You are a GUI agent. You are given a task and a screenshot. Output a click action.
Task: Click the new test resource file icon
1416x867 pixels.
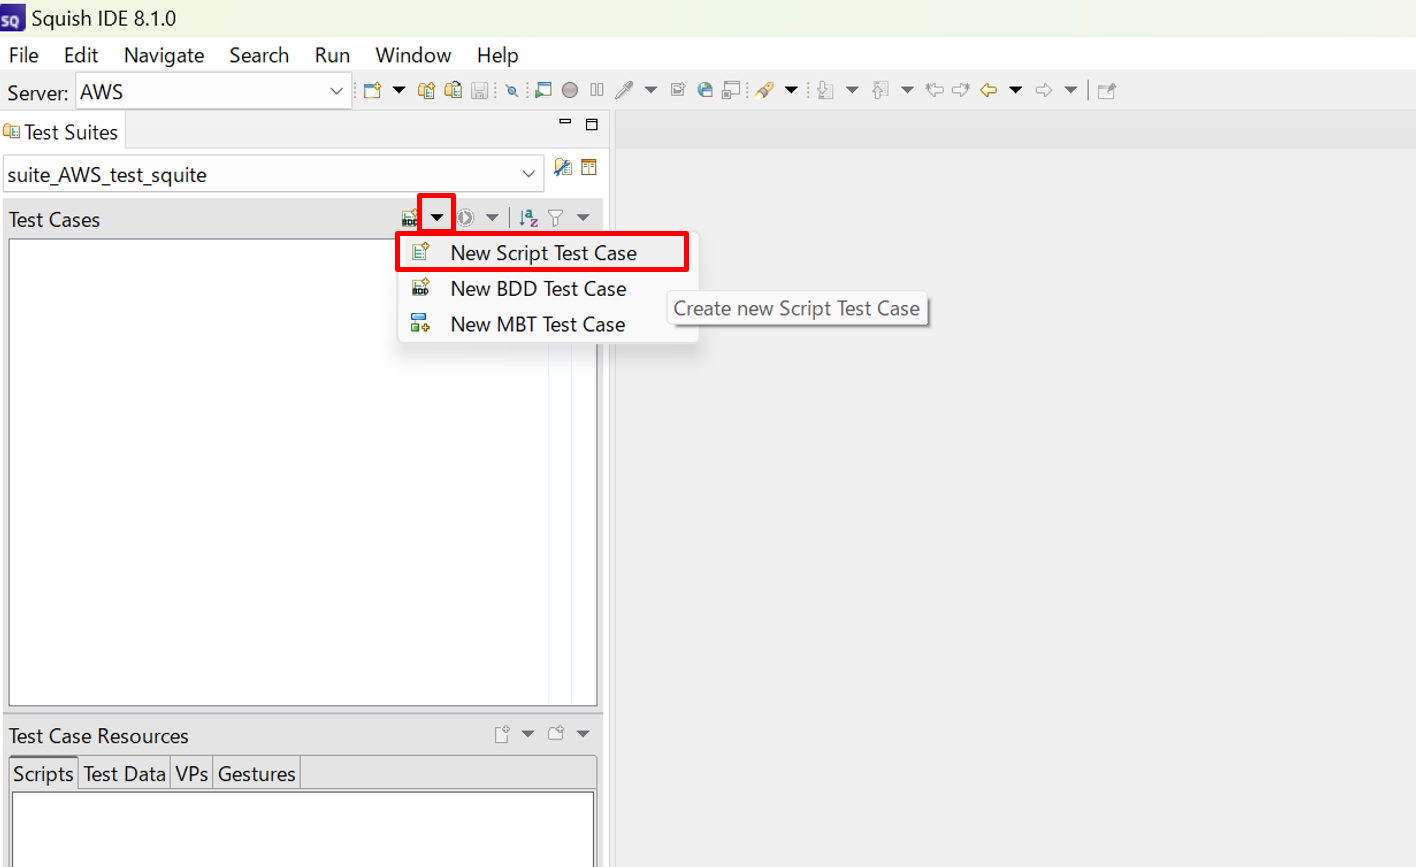pos(502,735)
